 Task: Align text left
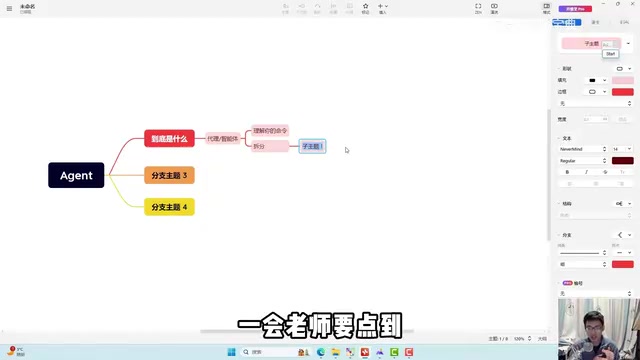[x=570, y=184]
